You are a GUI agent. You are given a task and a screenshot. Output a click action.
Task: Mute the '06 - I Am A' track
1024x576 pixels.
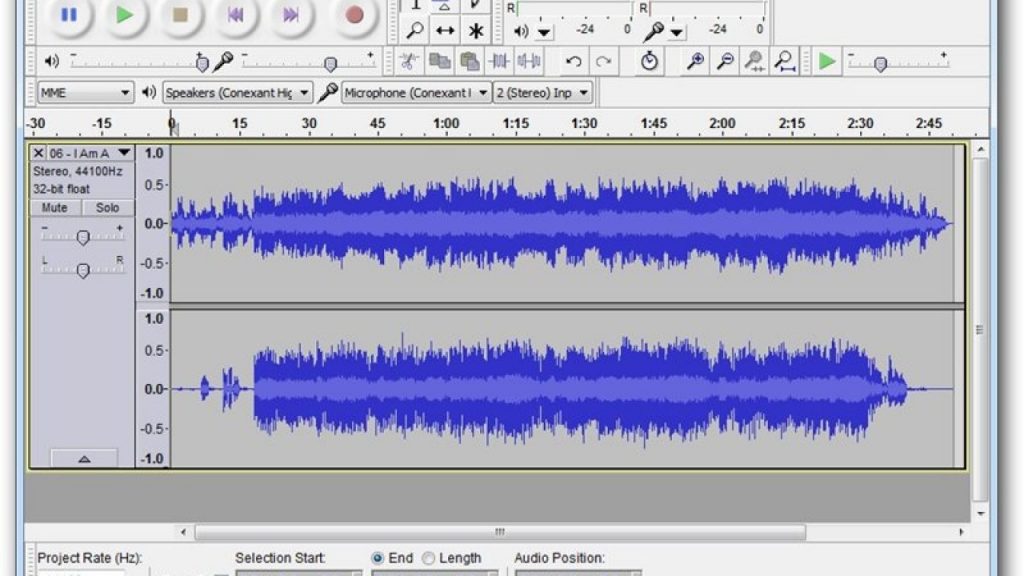tap(55, 208)
